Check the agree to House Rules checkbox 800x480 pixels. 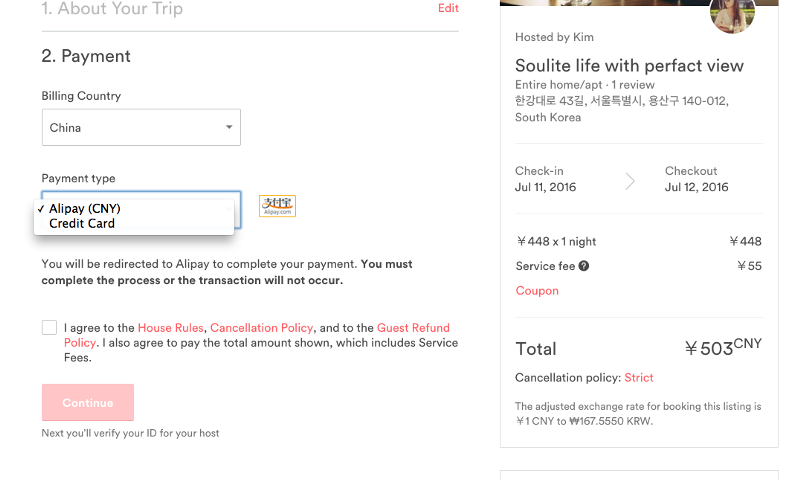click(50, 328)
